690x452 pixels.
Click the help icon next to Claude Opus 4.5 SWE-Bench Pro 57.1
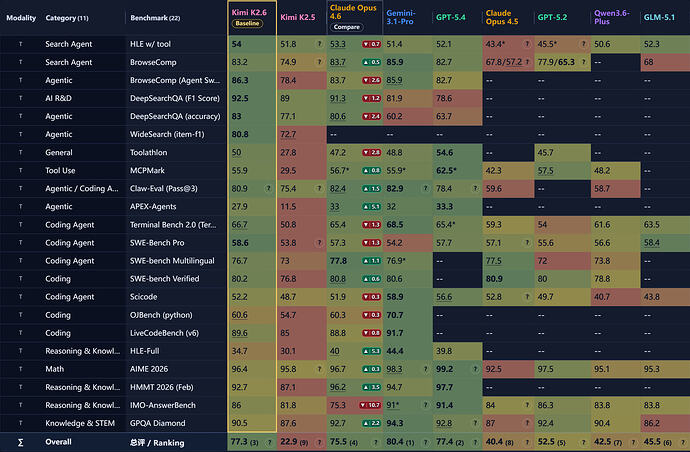tap(527, 243)
